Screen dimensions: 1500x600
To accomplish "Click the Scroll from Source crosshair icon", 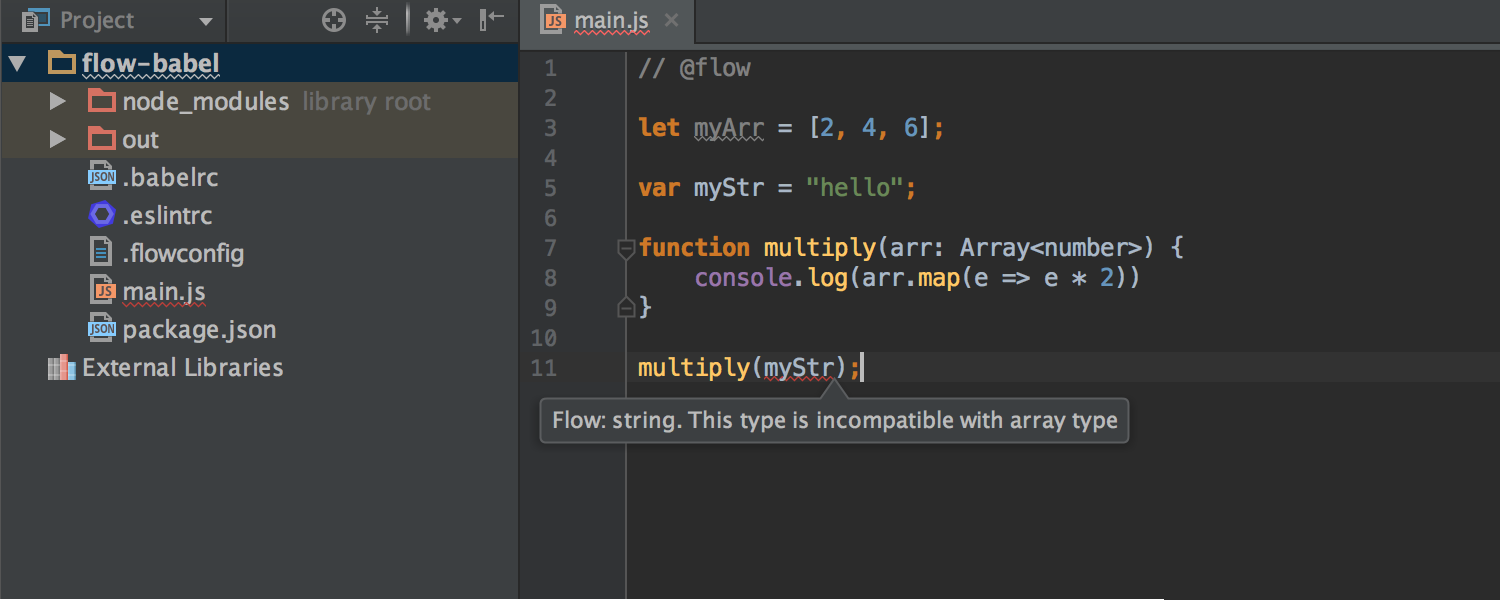I will [333, 19].
